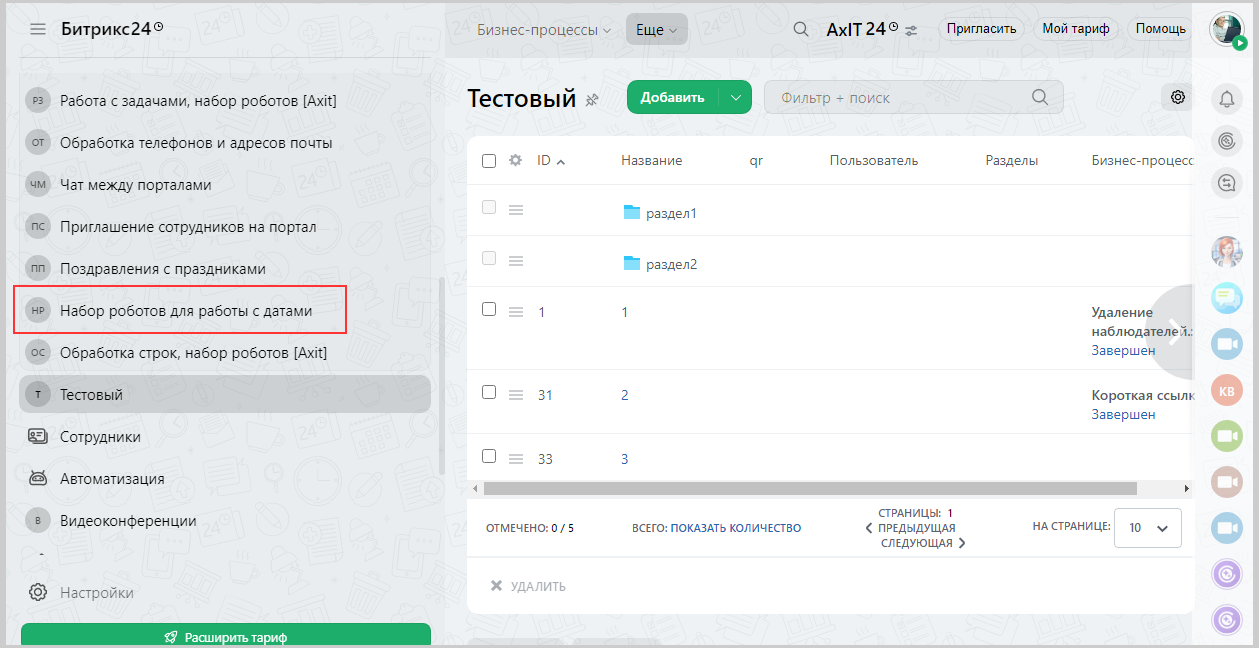The width and height of the screenshot is (1259, 648).
Task: Open Поздравления с праздниками item
Action: click(225, 269)
